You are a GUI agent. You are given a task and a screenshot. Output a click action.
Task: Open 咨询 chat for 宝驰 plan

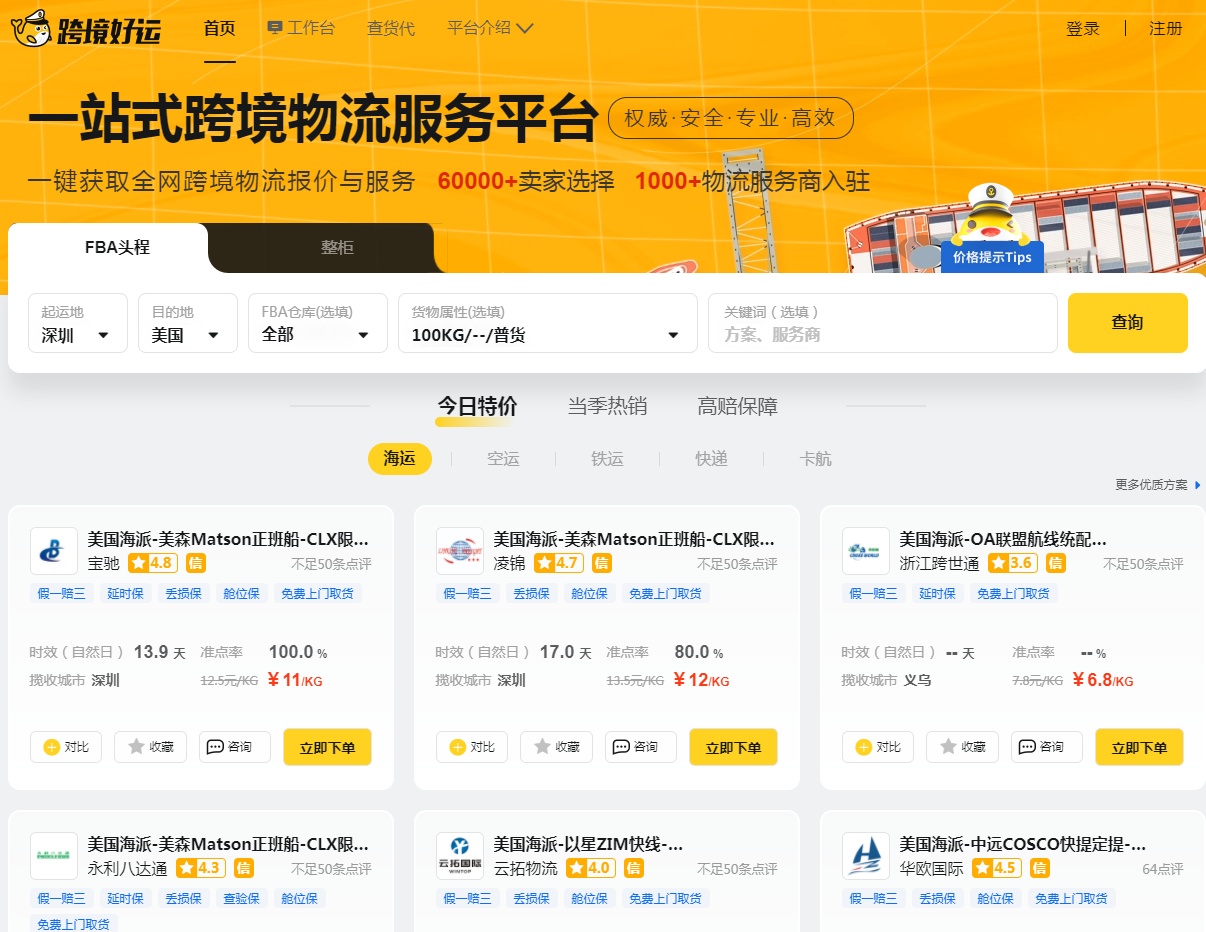235,747
